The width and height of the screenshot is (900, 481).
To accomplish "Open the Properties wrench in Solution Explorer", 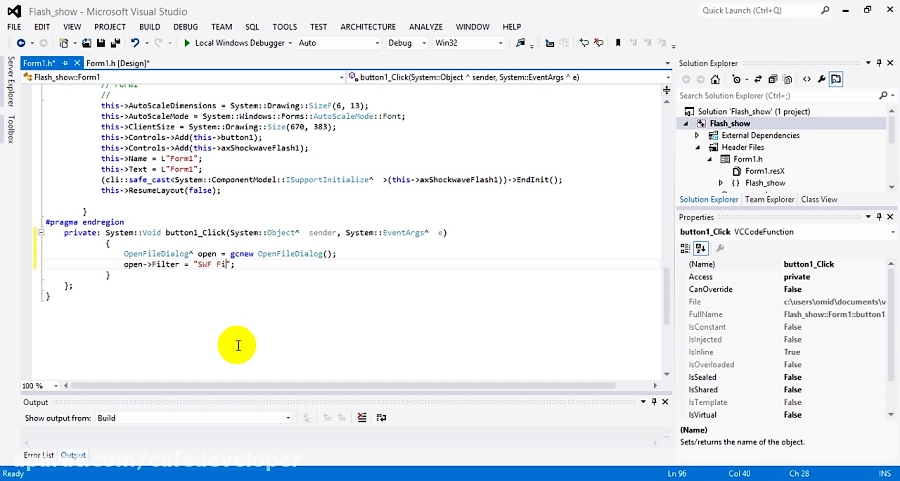I will point(821,79).
